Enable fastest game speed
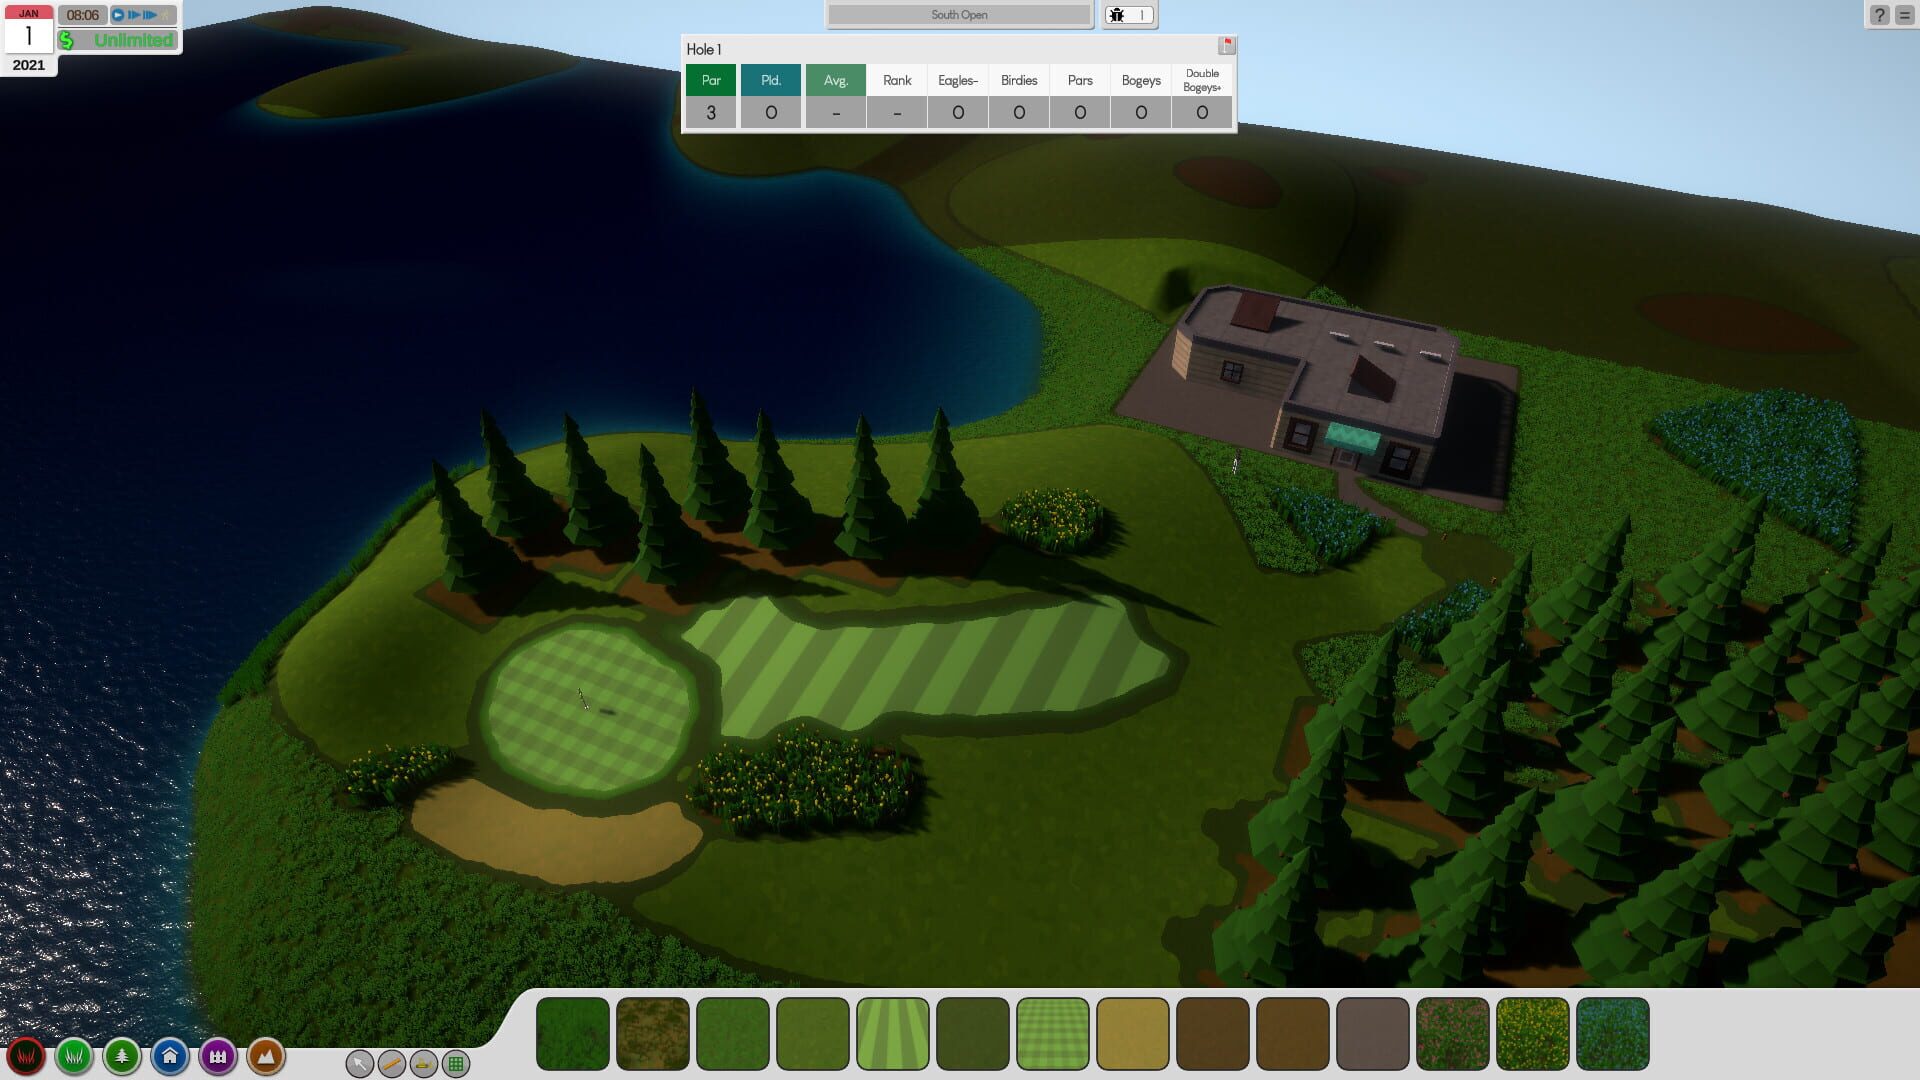The image size is (1920, 1080). tap(150, 15)
